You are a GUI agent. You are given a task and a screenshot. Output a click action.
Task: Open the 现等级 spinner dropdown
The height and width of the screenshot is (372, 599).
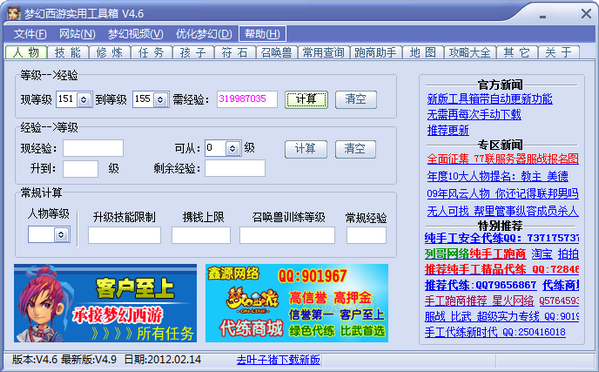[x=84, y=100]
